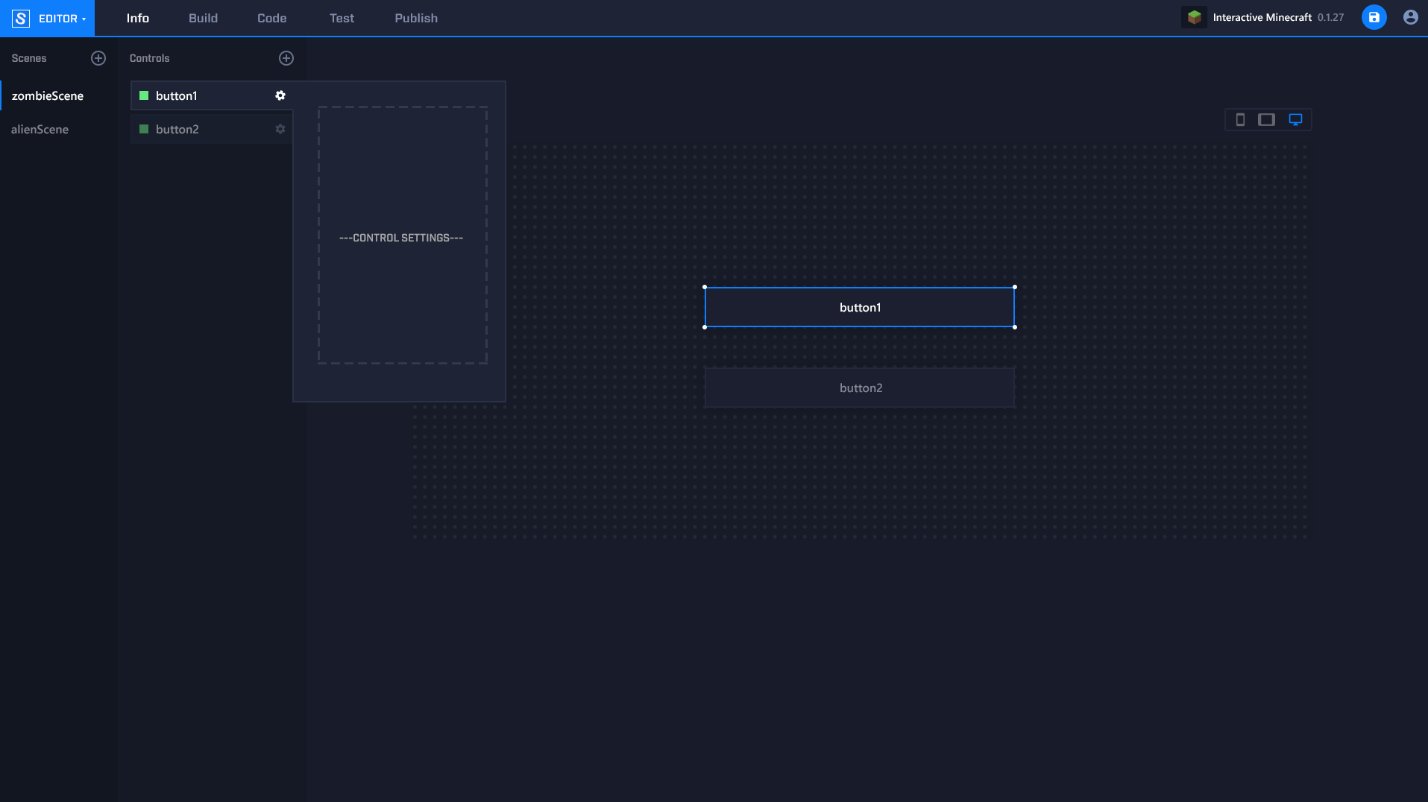1428x802 pixels.
Task: Click the Interactive Minecraft project thumbnail icon
Action: (1194, 17)
